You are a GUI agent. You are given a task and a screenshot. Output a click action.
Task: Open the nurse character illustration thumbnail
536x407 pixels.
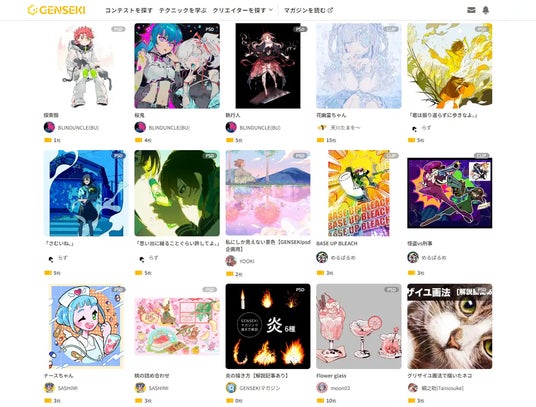point(86,326)
